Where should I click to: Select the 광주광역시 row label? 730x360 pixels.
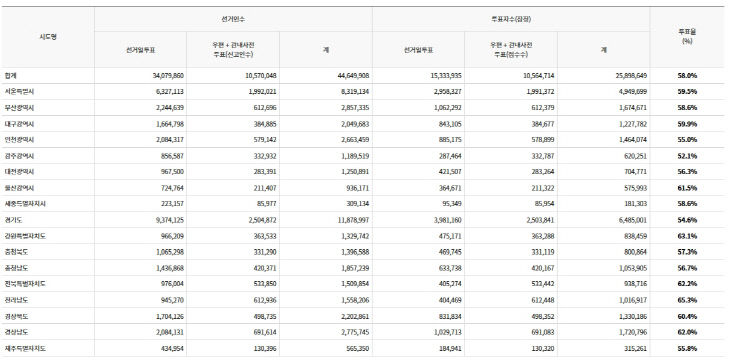pos(20,156)
